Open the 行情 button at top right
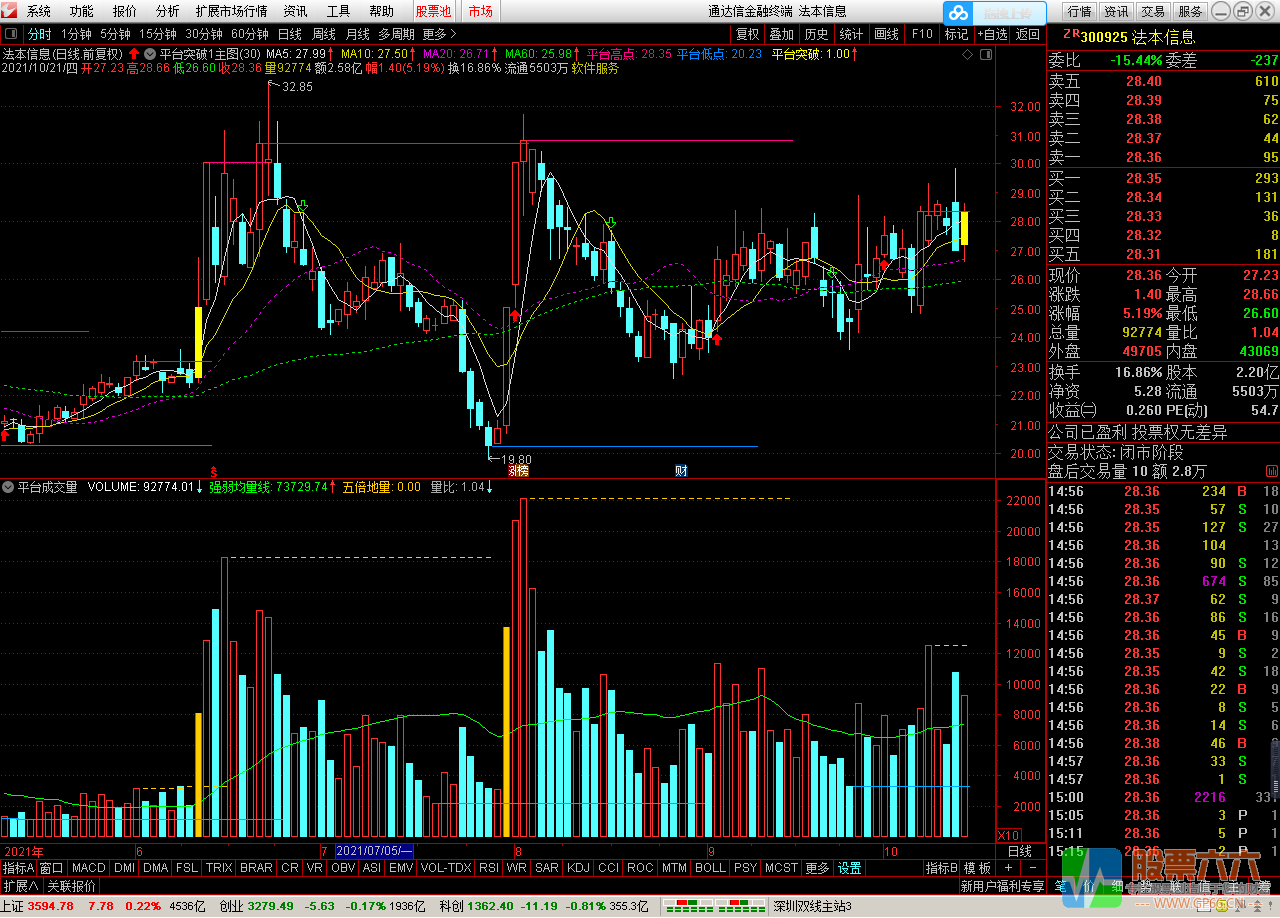The width and height of the screenshot is (1280, 918). click(1079, 12)
